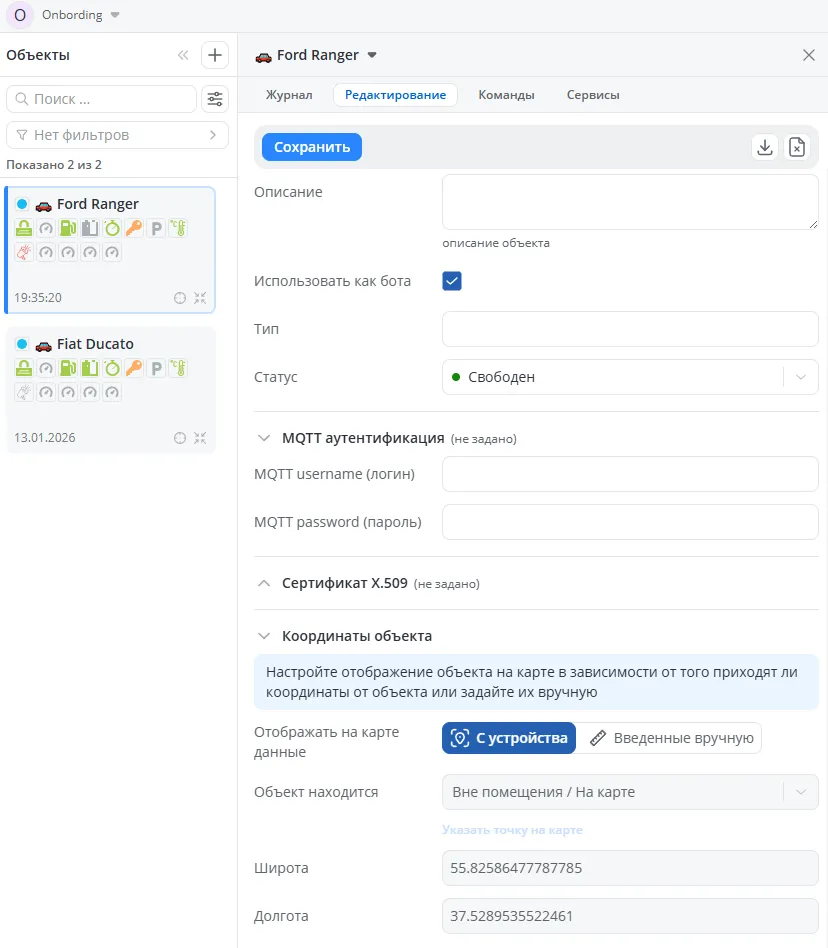
Task: Switch to Введенные вручную coordinates option
Action: coord(670,738)
